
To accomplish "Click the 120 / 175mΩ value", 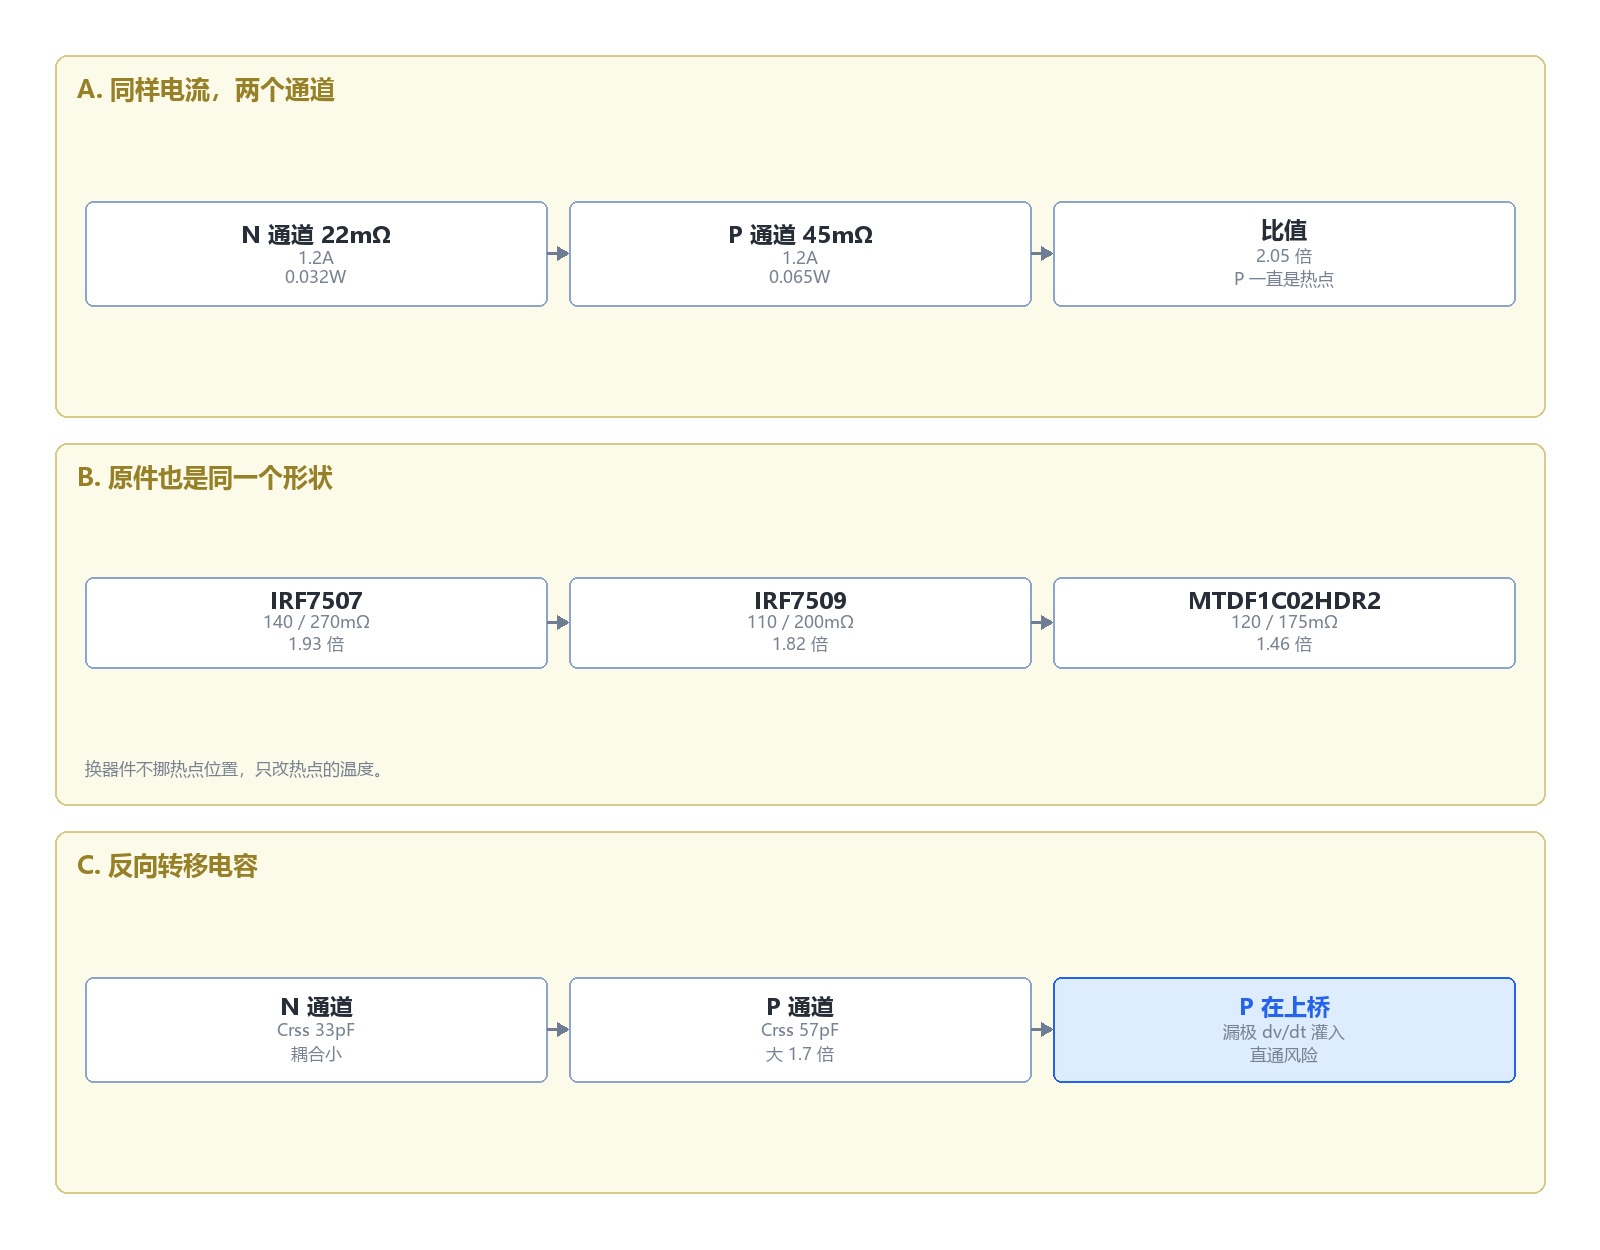I will tap(1284, 622).
